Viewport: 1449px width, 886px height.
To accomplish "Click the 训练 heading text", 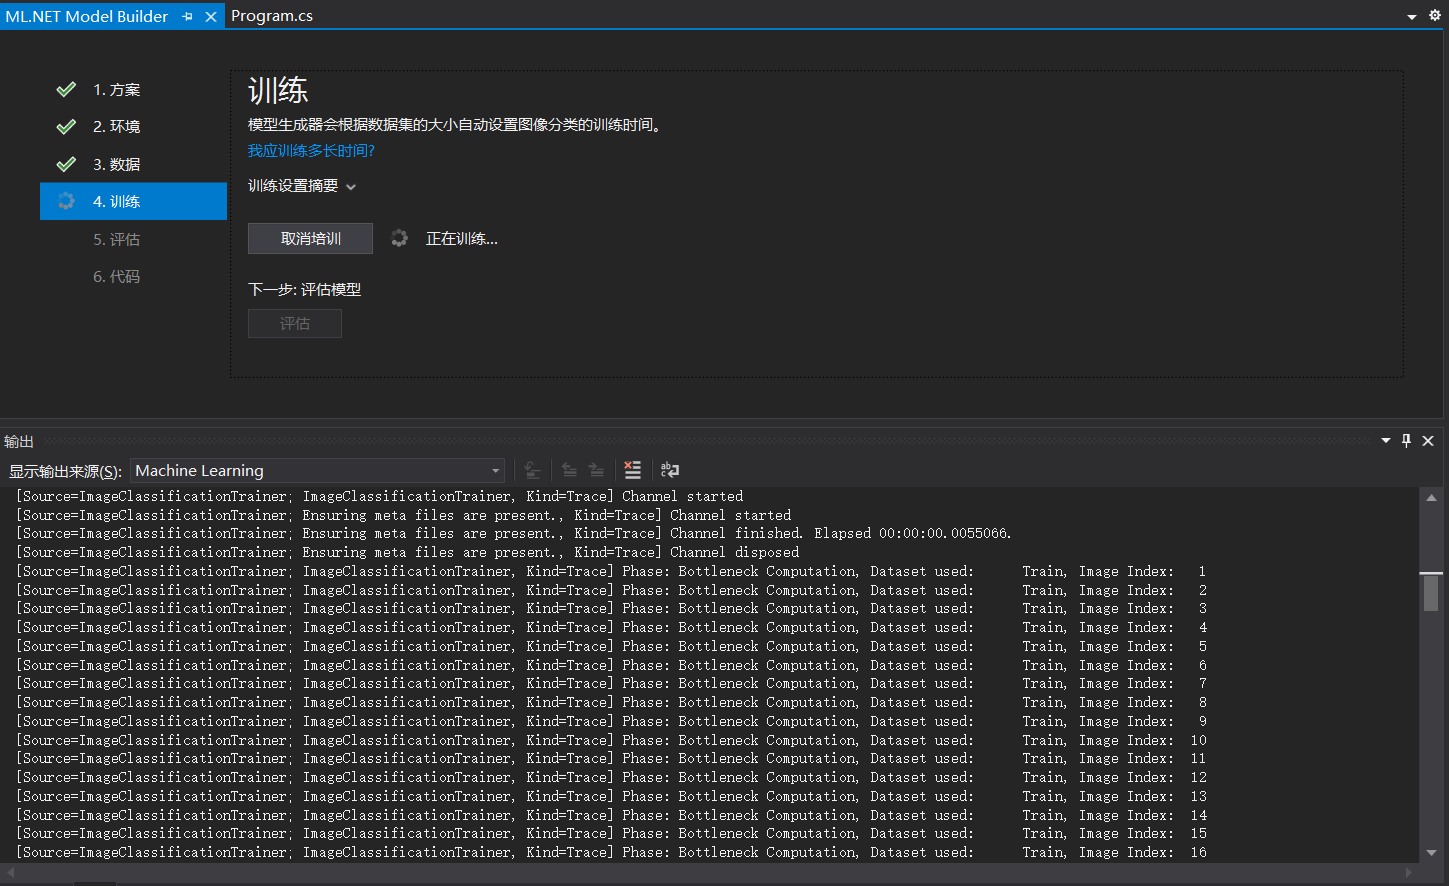I will 278,91.
